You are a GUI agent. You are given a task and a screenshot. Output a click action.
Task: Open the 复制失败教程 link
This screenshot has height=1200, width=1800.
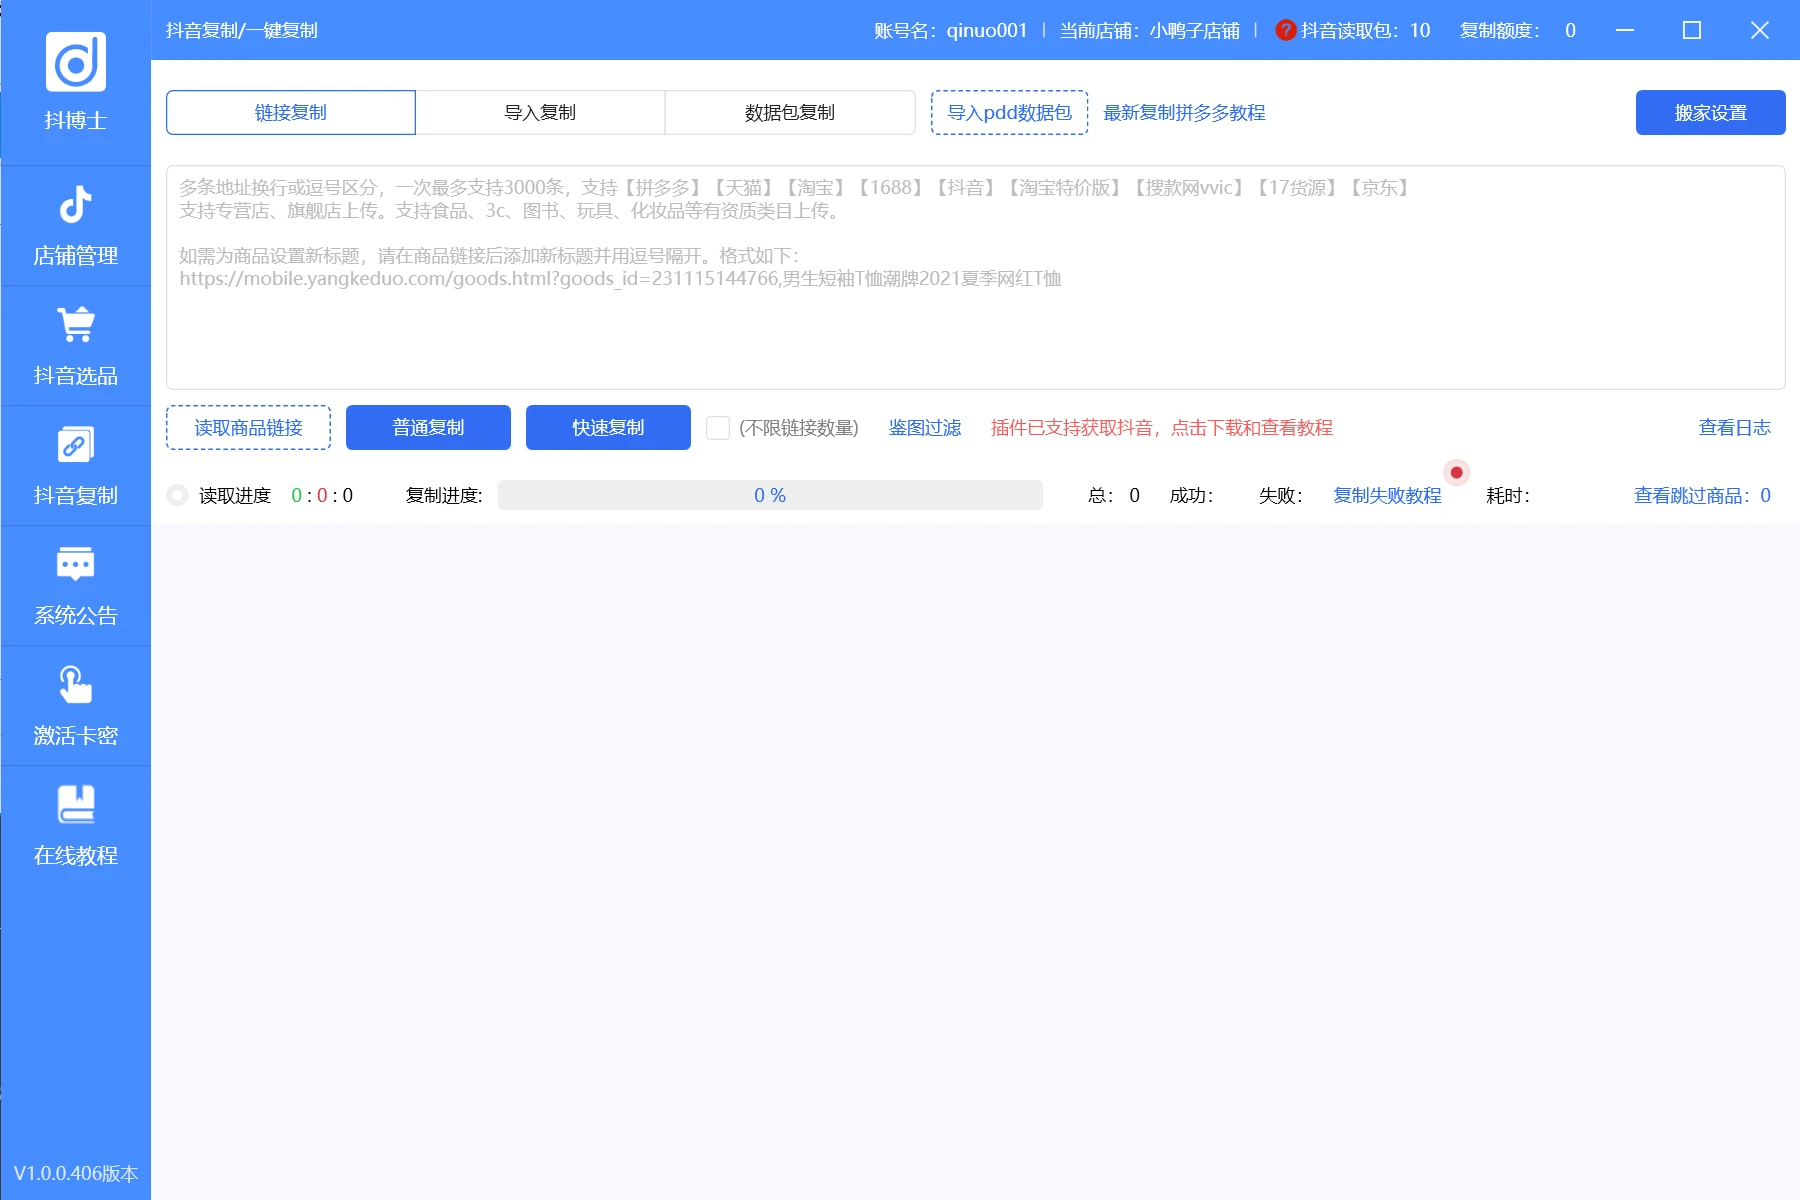tap(1388, 495)
